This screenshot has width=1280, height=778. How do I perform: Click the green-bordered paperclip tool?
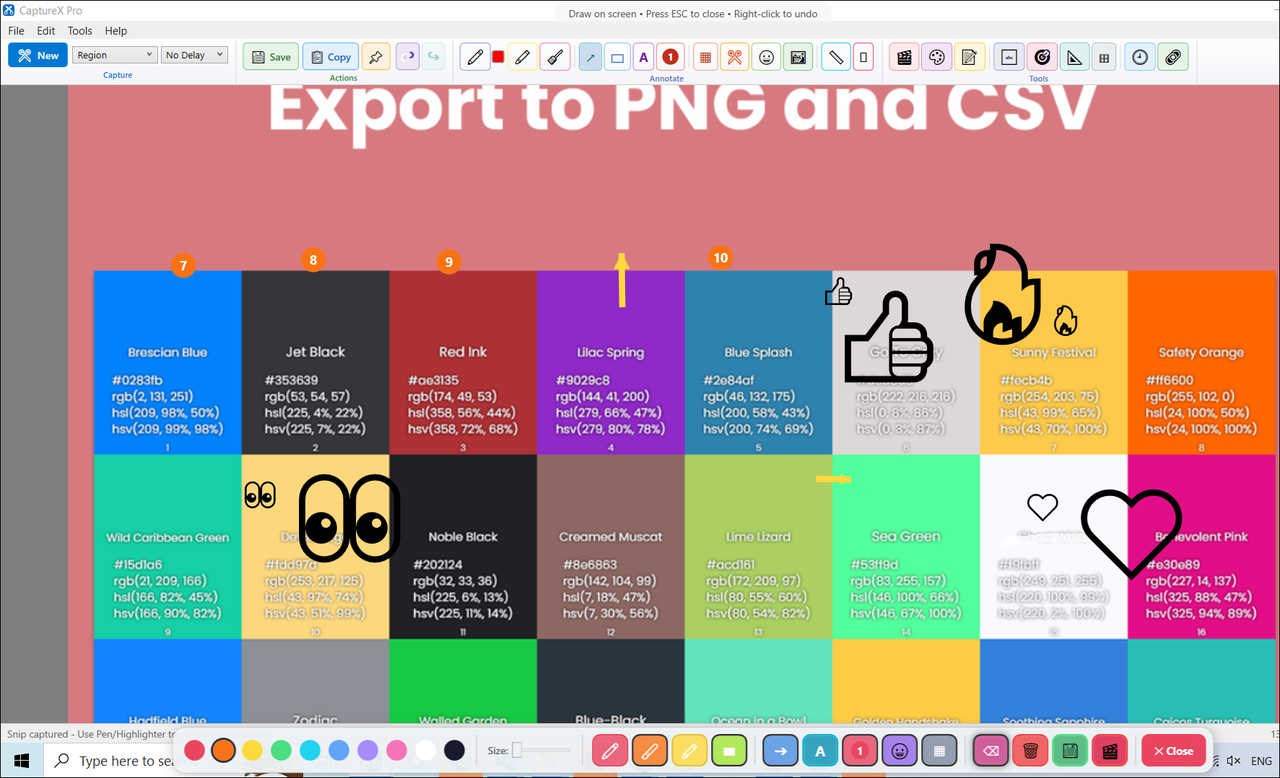(x=1173, y=57)
